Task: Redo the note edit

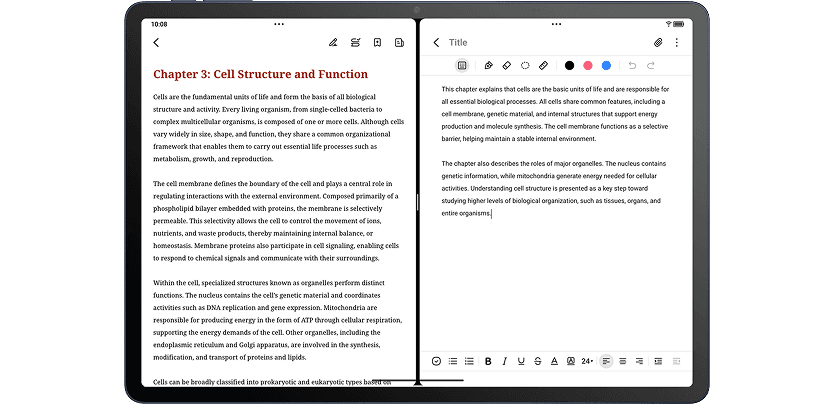Action: point(650,65)
